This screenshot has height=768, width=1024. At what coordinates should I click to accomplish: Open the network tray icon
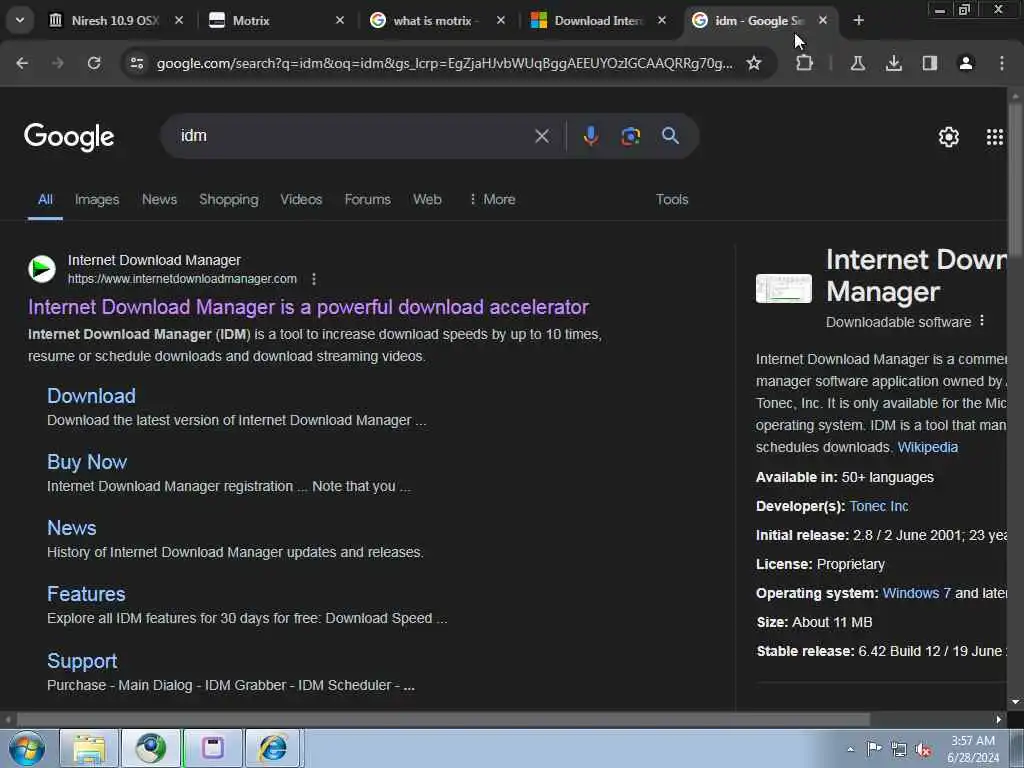click(899, 750)
